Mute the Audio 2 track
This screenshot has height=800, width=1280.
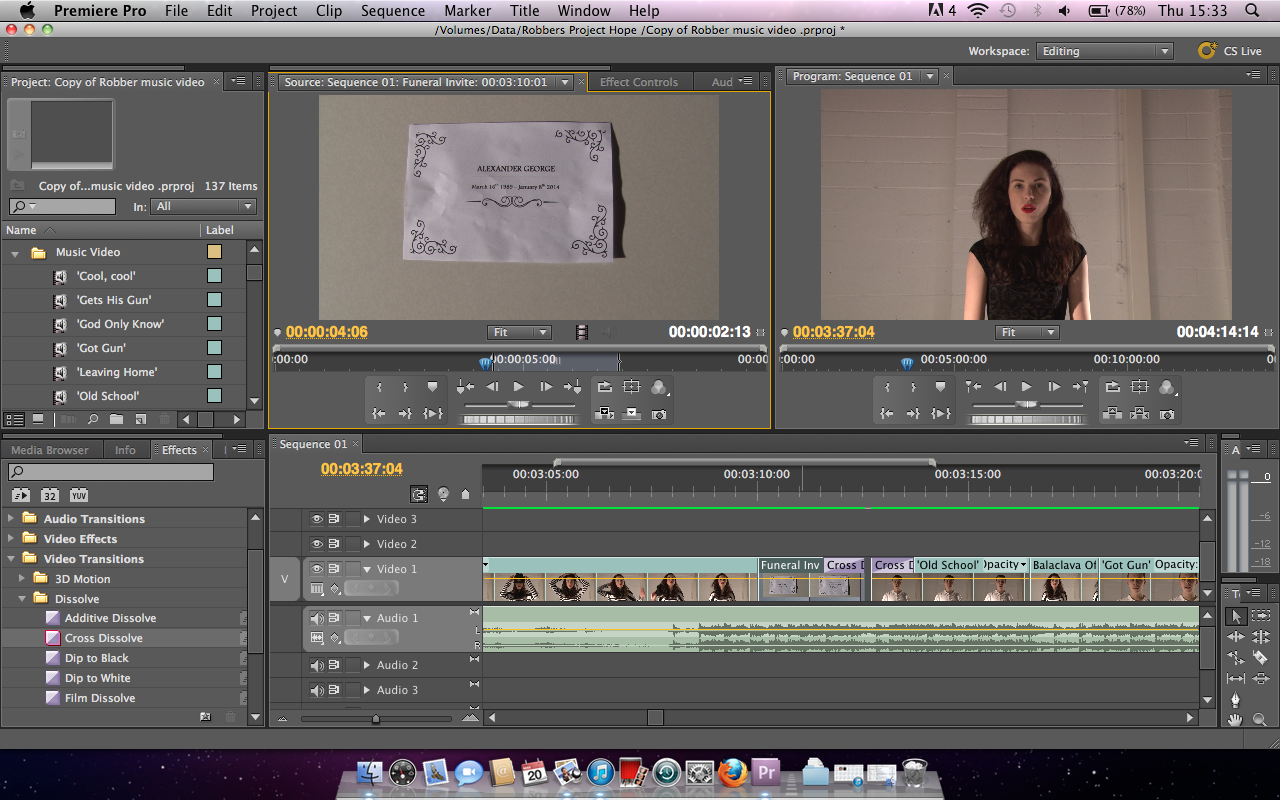317,665
